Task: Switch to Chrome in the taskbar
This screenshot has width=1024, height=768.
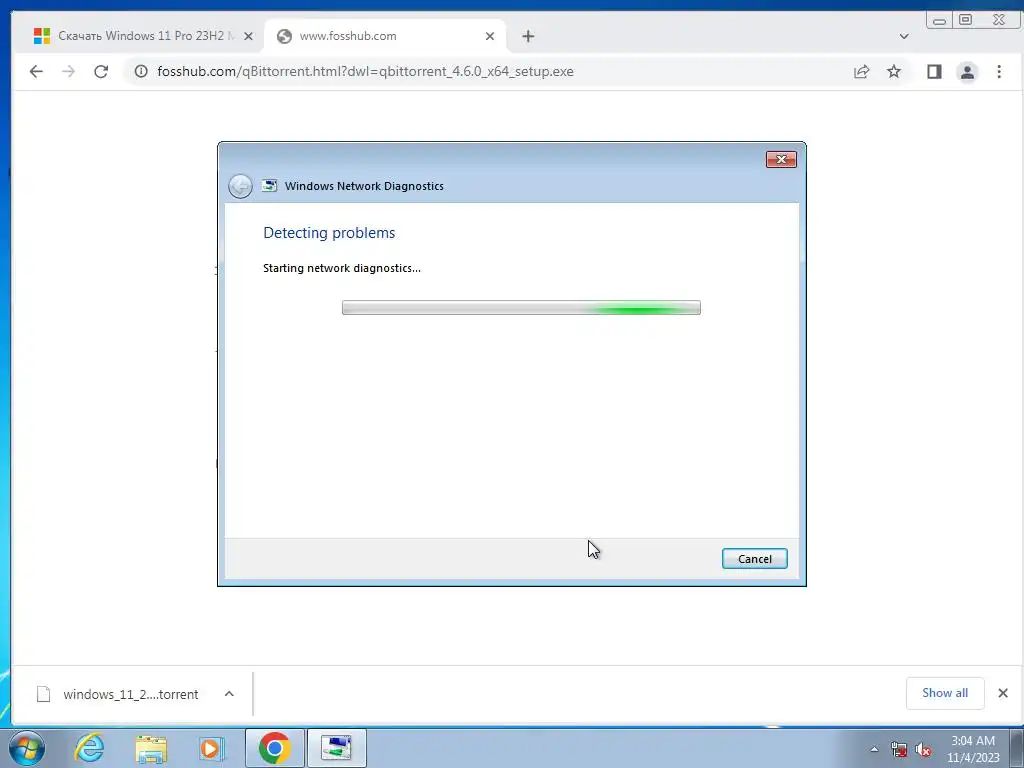Action: pos(275,748)
